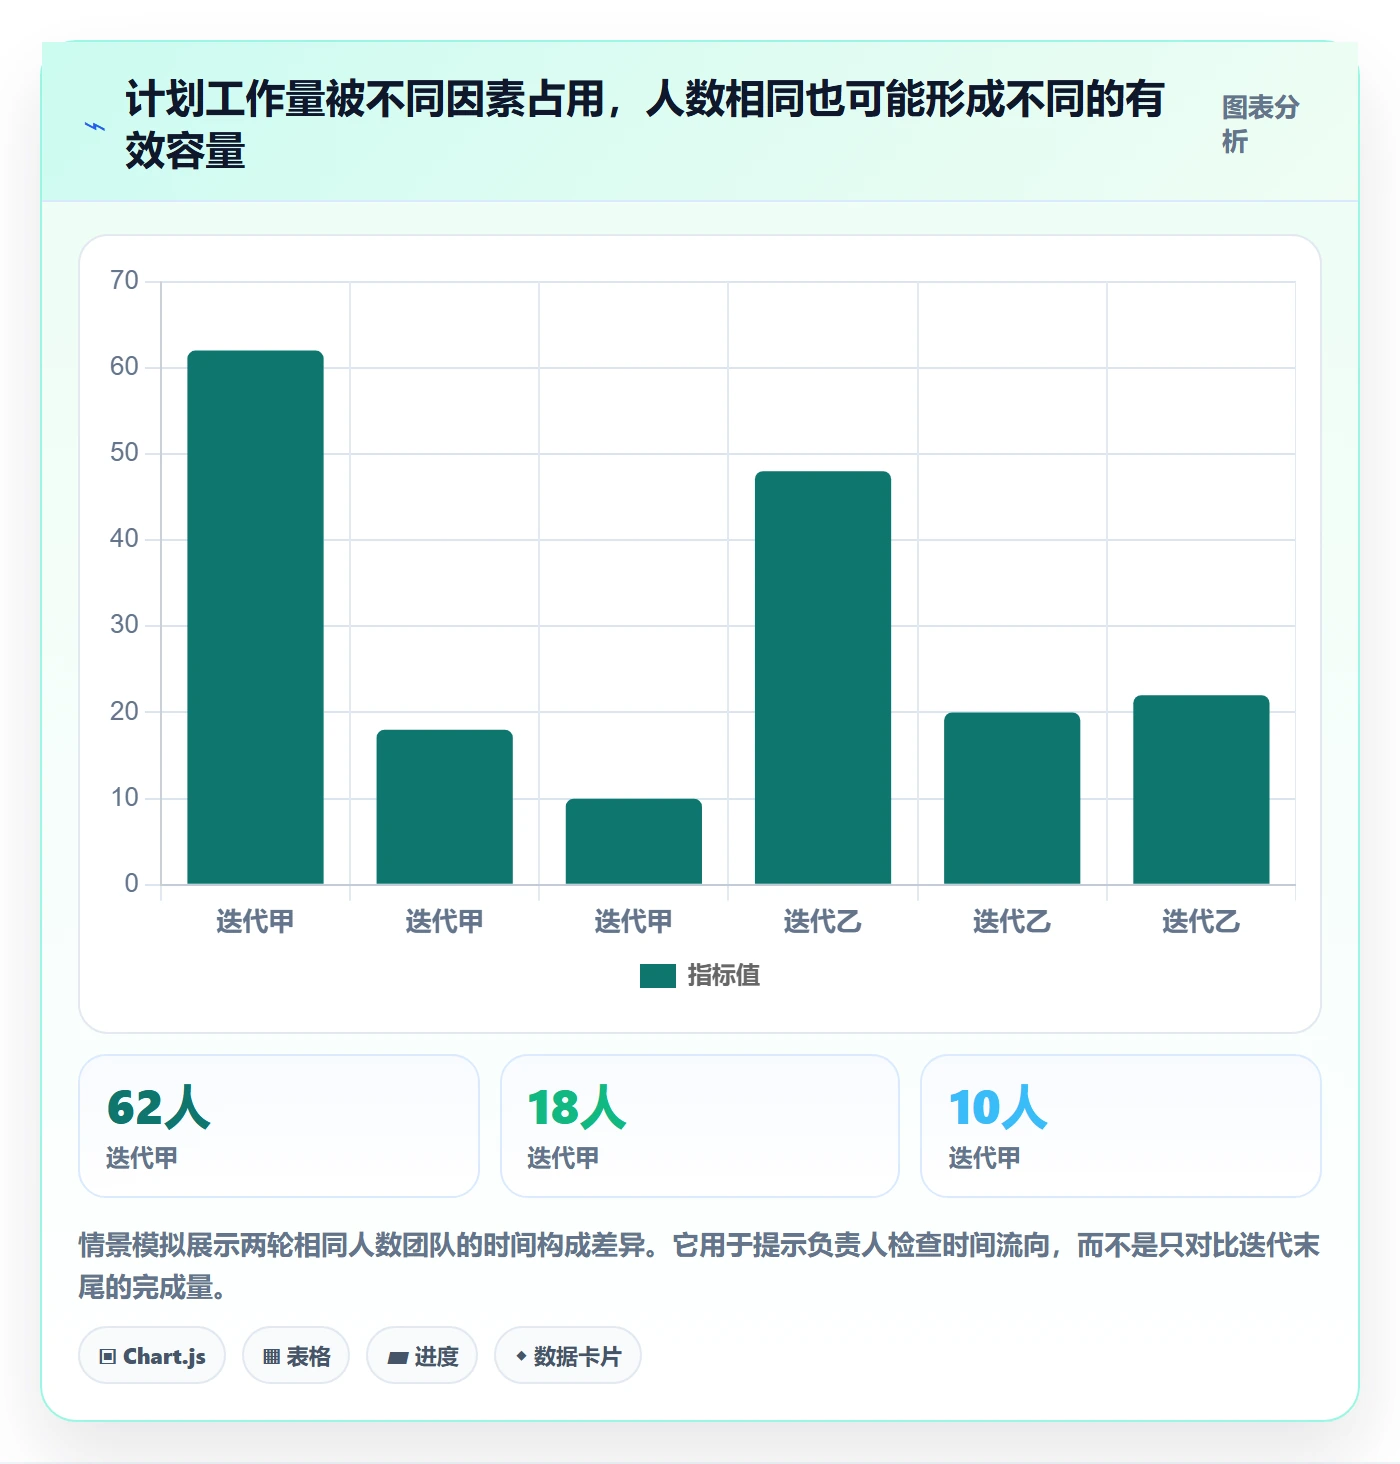The image size is (1400, 1464).
Task: Select the shortest bar with value 10
Action: pyautogui.click(x=634, y=841)
